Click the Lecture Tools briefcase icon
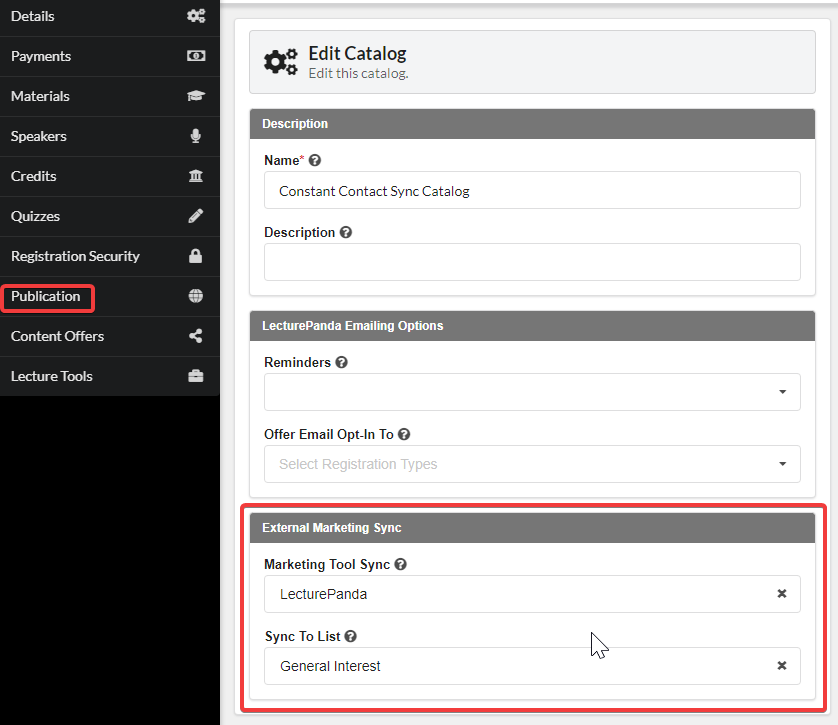This screenshot has width=838, height=725. pos(196,376)
